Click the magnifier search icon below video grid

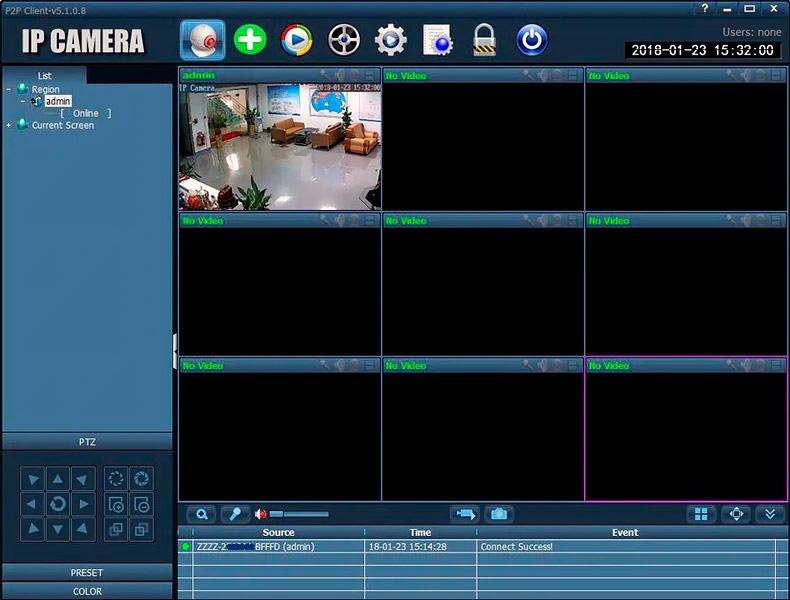(x=202, y=514)
